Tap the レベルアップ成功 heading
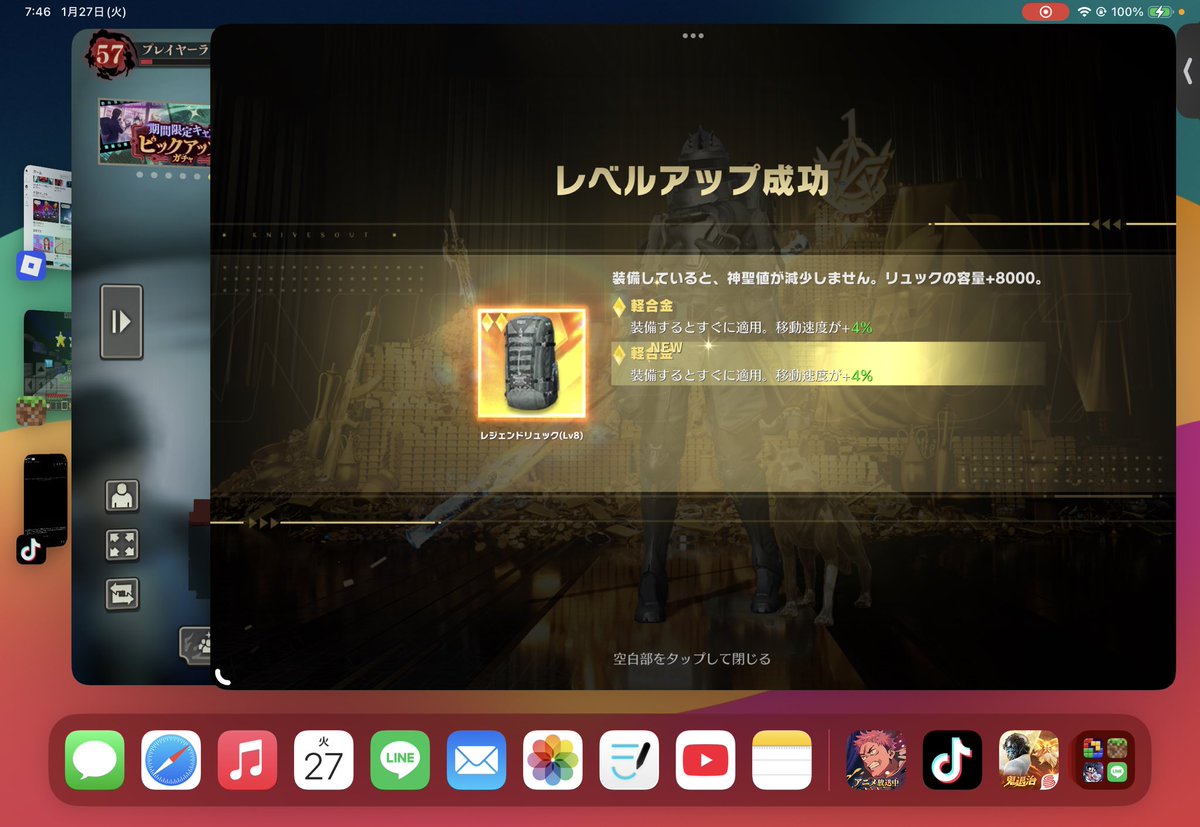The width and height of the screenshot is (1200, 827). tap(692, 180)
